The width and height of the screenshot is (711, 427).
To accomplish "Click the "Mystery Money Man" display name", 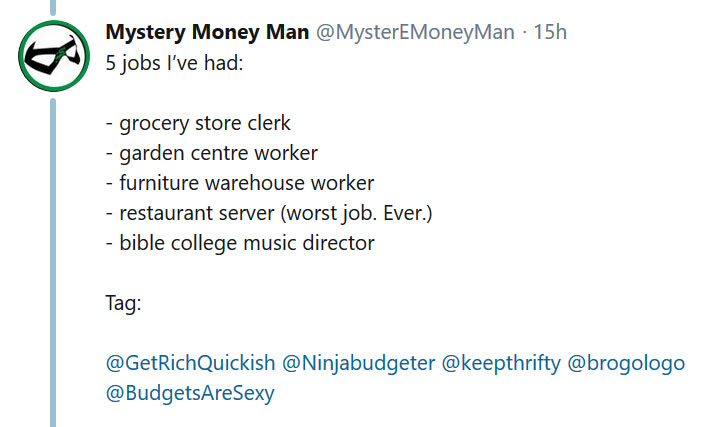I will (207, 32).
